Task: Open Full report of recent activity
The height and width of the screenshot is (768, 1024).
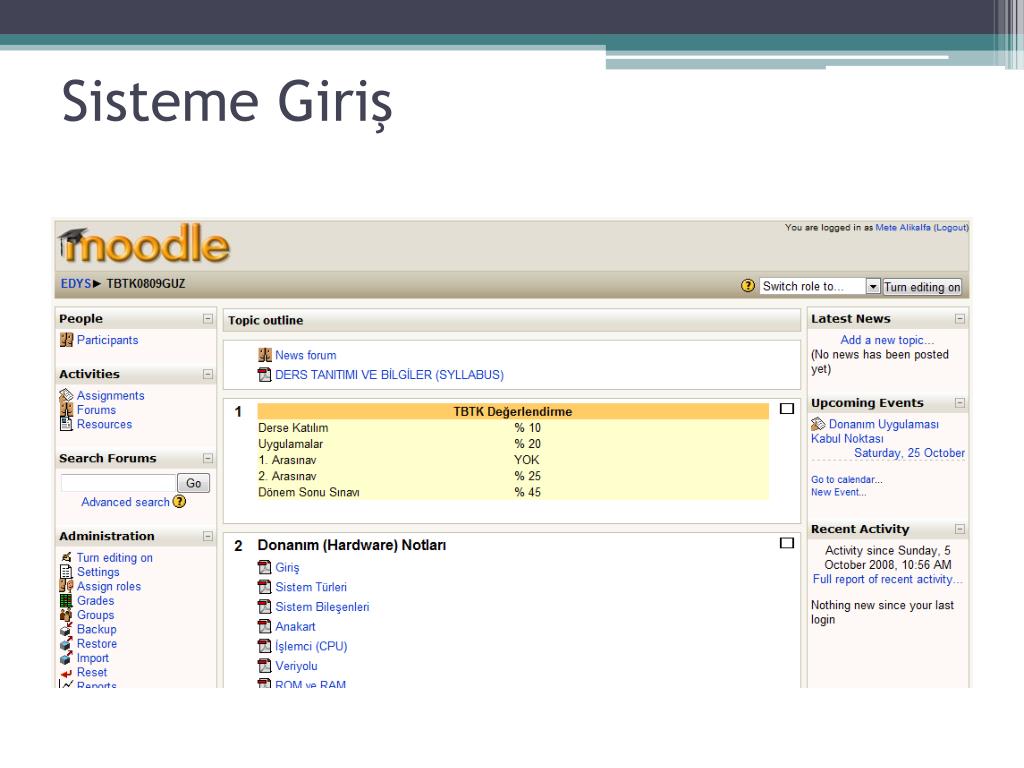Action: [887, 579]
